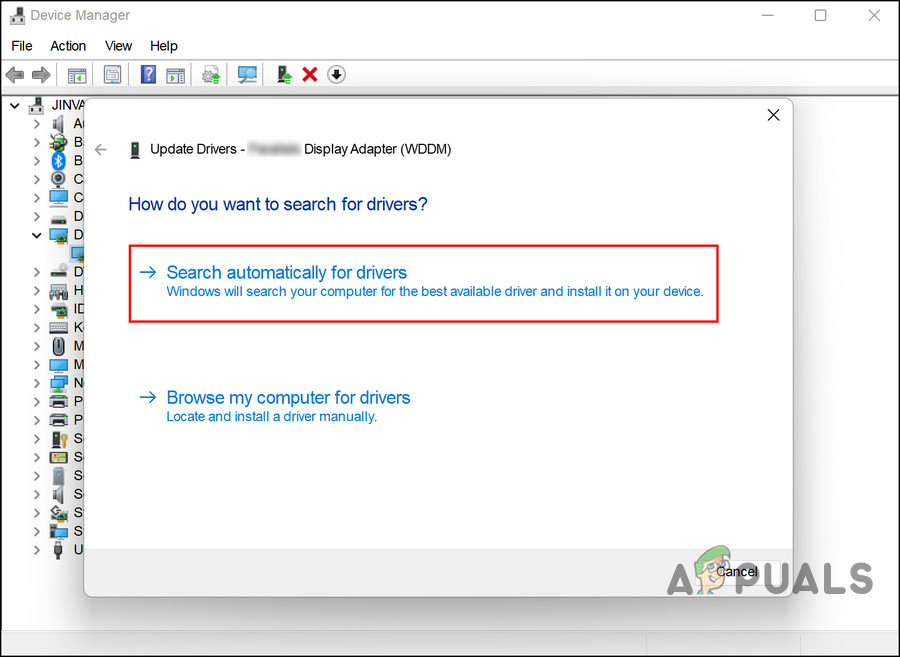Select the network adapters icon with two monitors

point(59,383)
